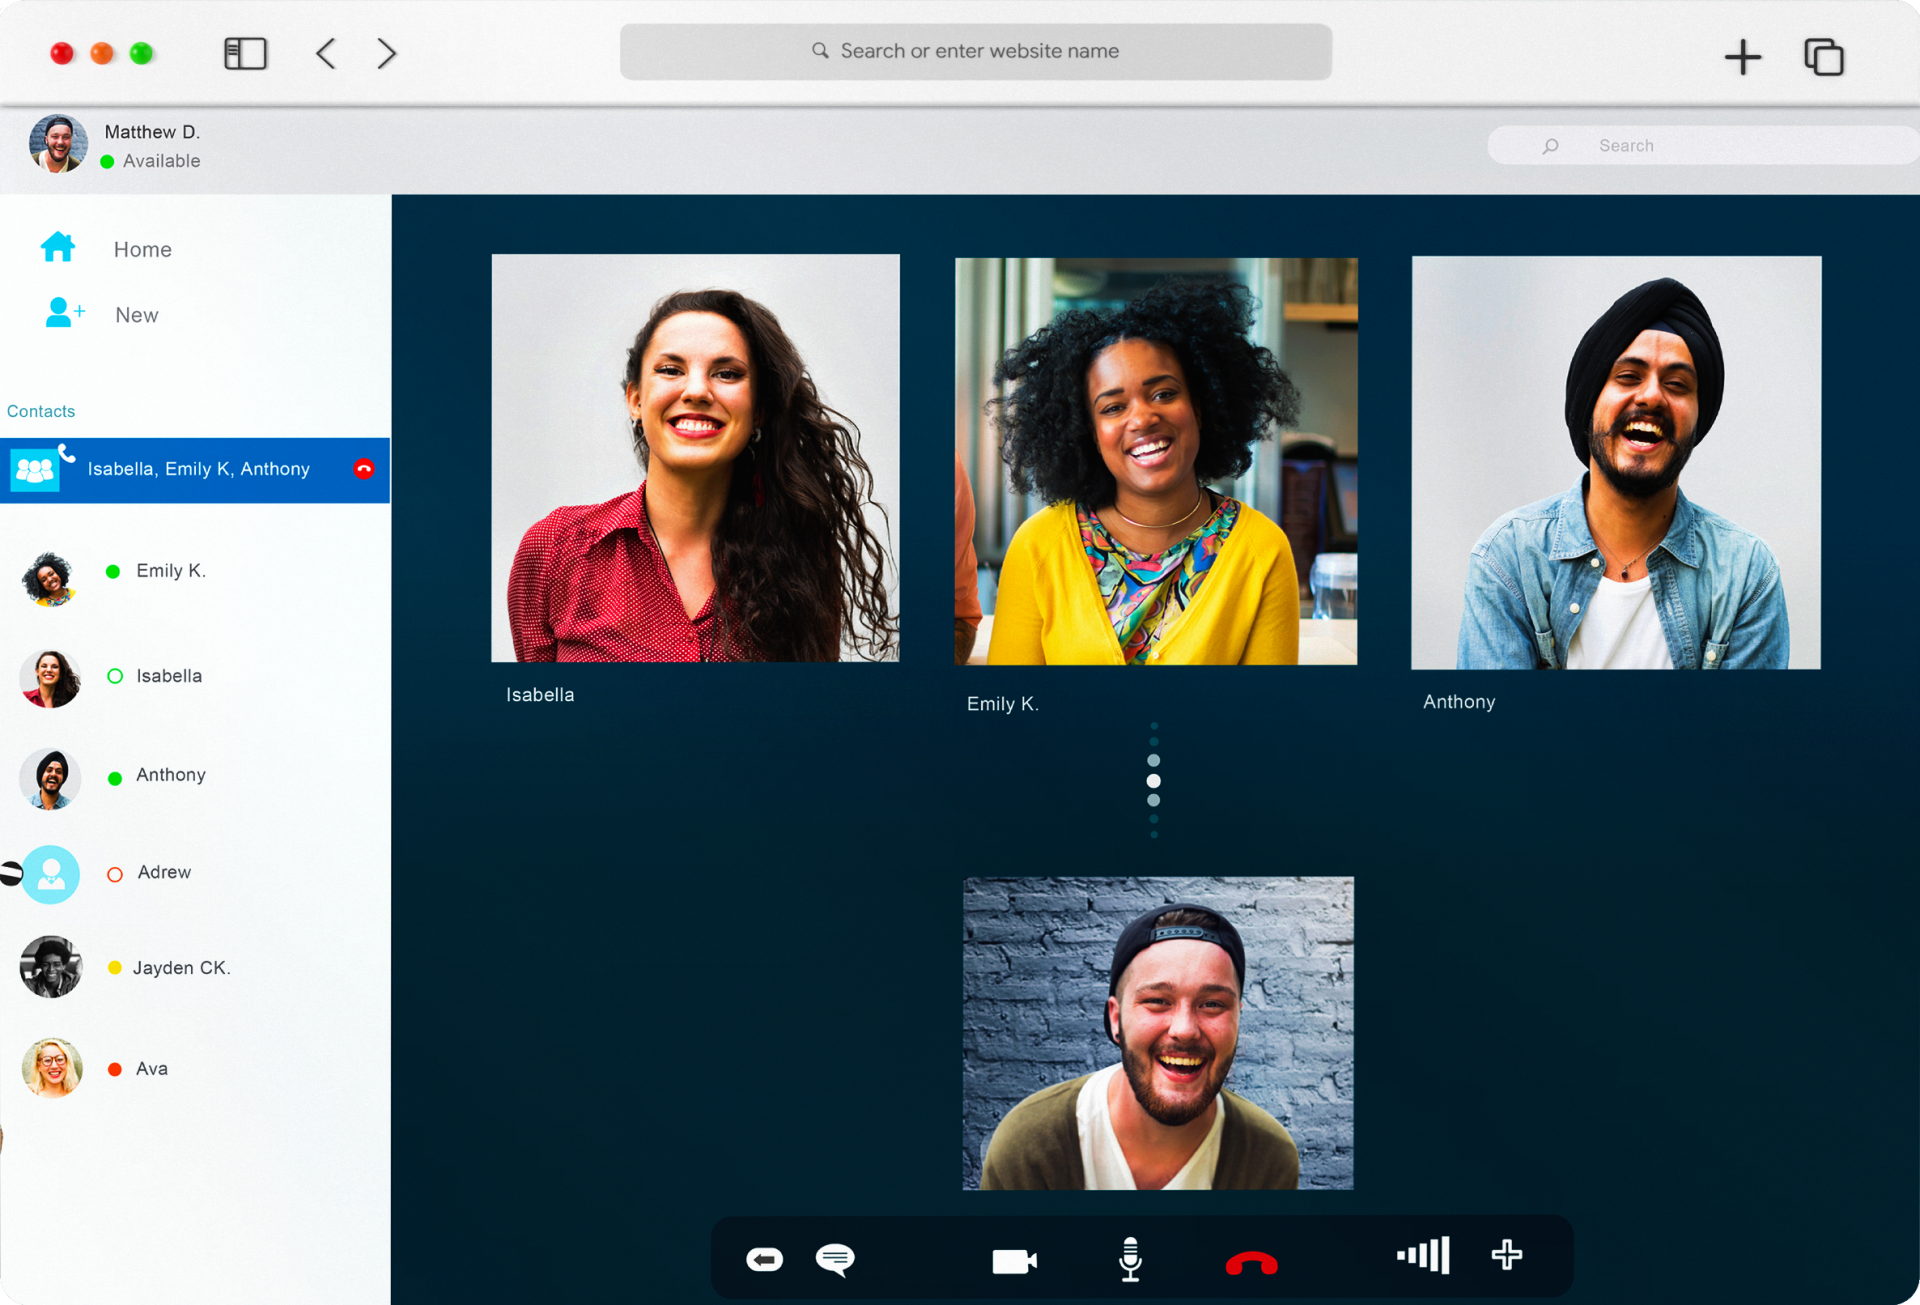Click the signal strength bars icon
This screenshot has width=1920, height=1305.
(x=1424, y=1255)
